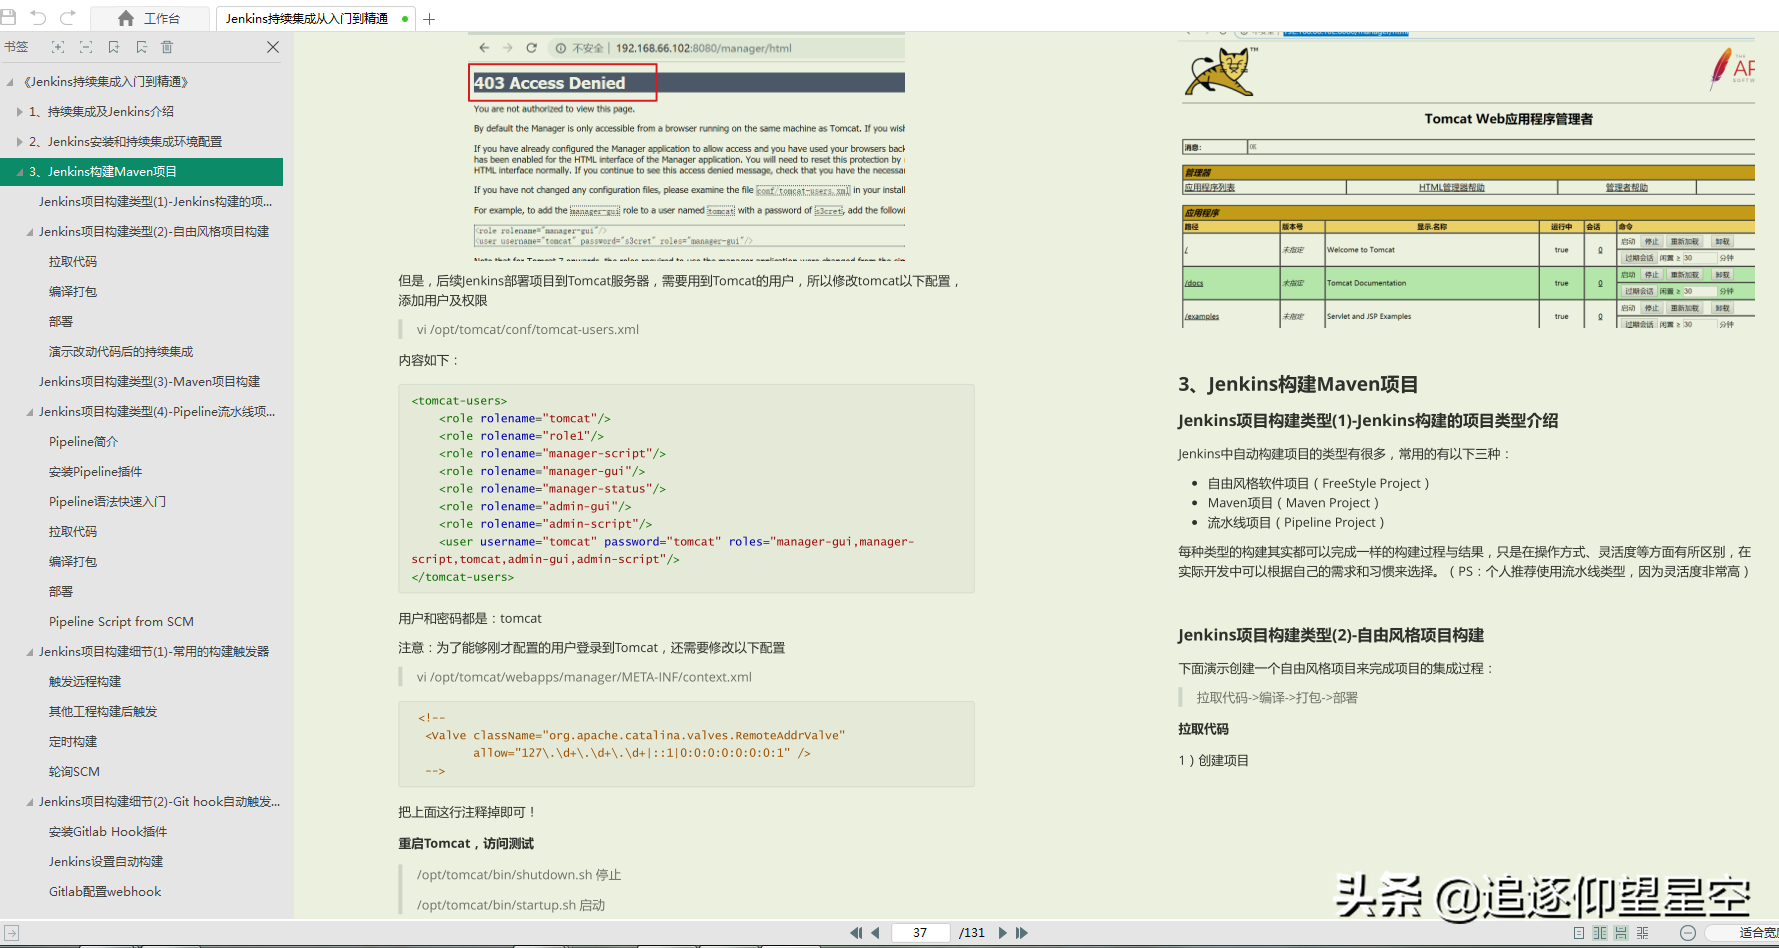1779x948 pixels.
Task: Open the '演示改动代码后的持续集成' bookmark
Action: [121, 352]
